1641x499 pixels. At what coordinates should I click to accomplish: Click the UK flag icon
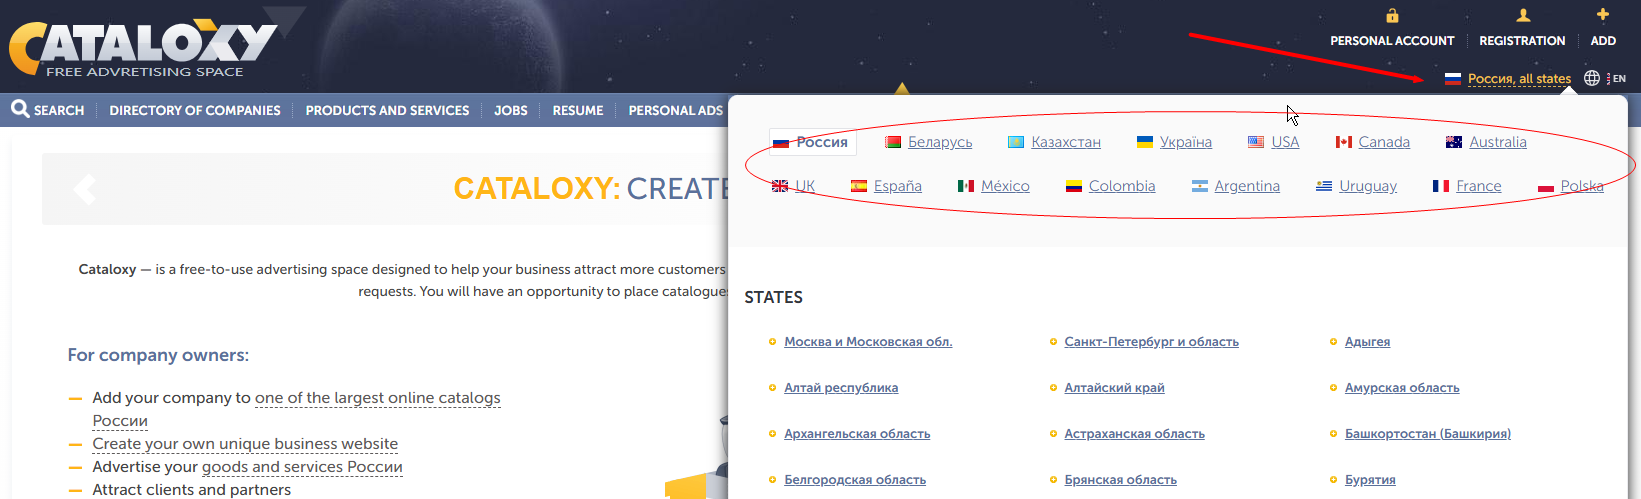pos(780,186)
